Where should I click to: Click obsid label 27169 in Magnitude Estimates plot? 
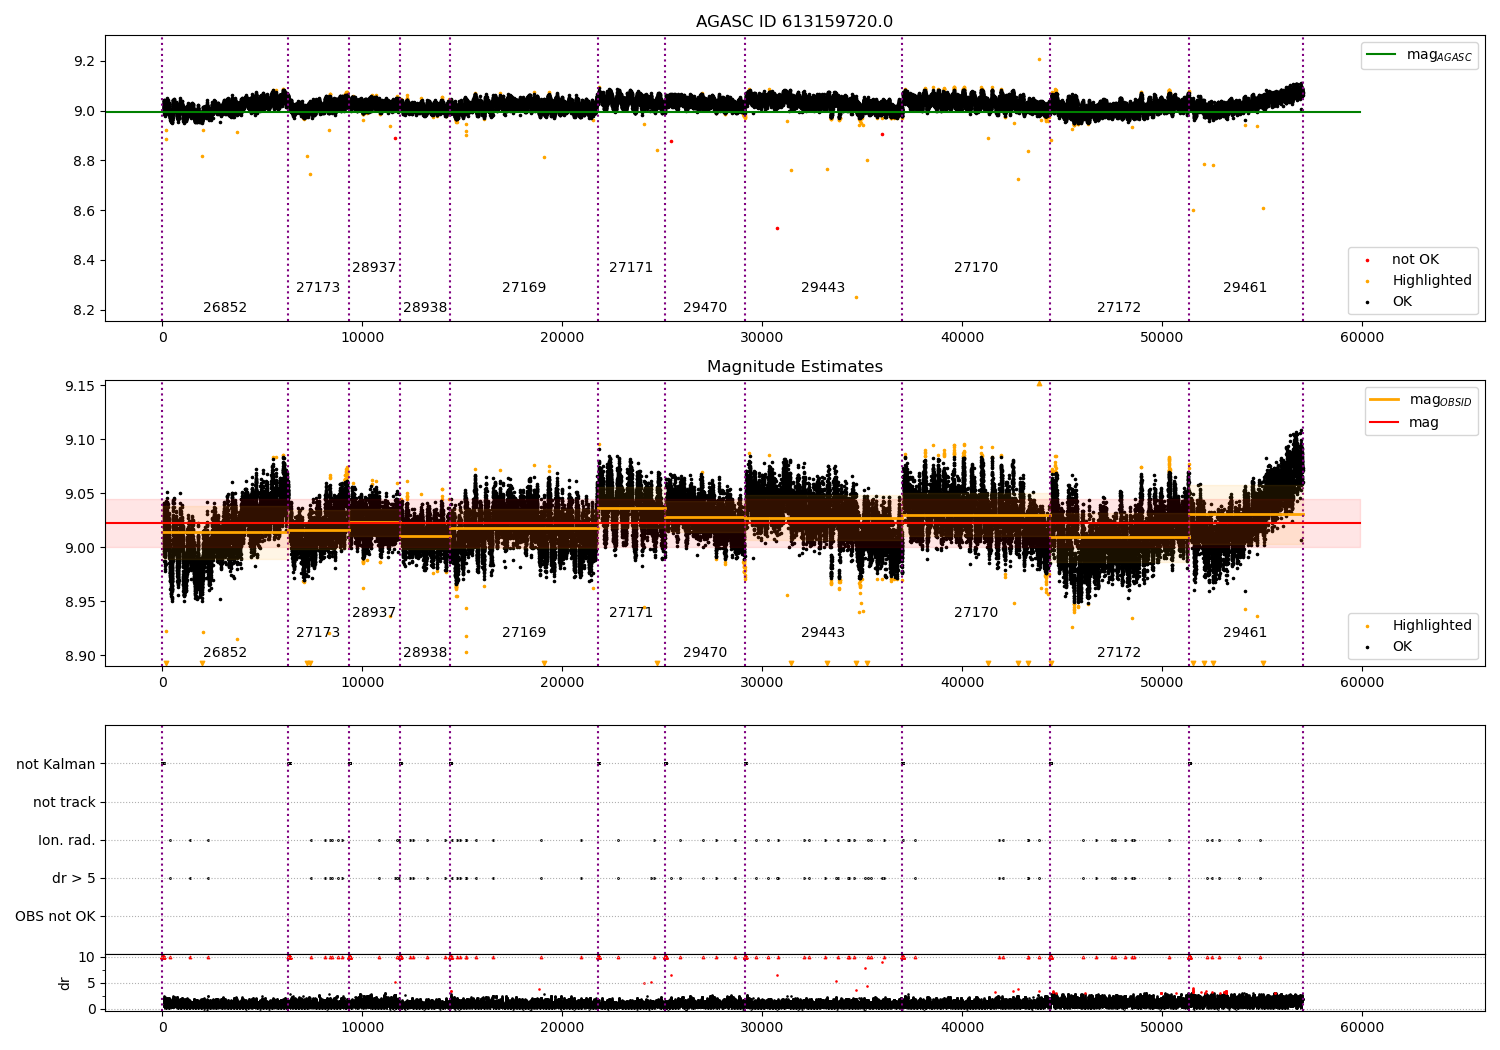(524, 633)
